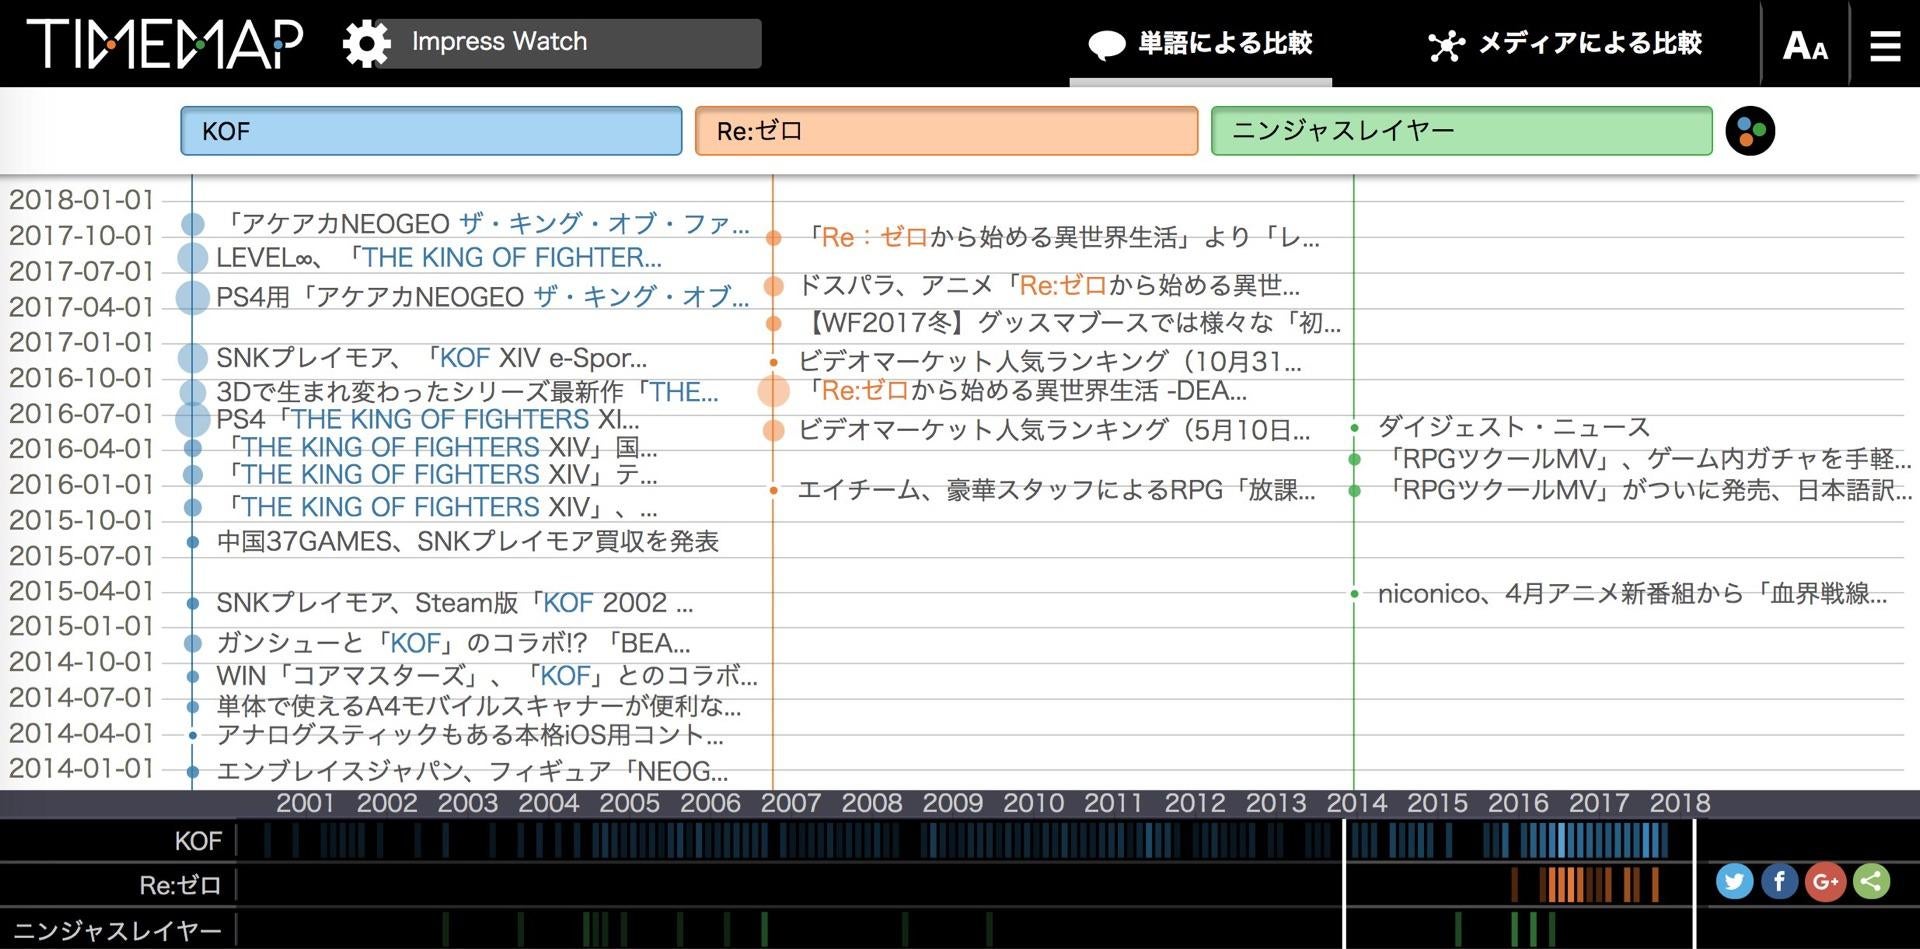Jump to 2018 on the year axis
Screen dimensions: 1920x949
(1680, 803)
